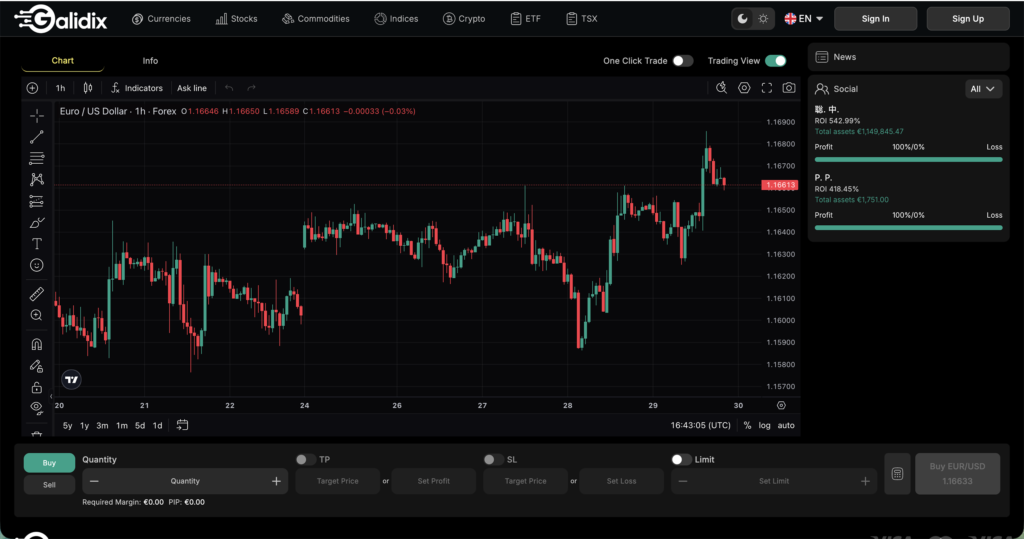Redo the last chart action

point(251,88)
